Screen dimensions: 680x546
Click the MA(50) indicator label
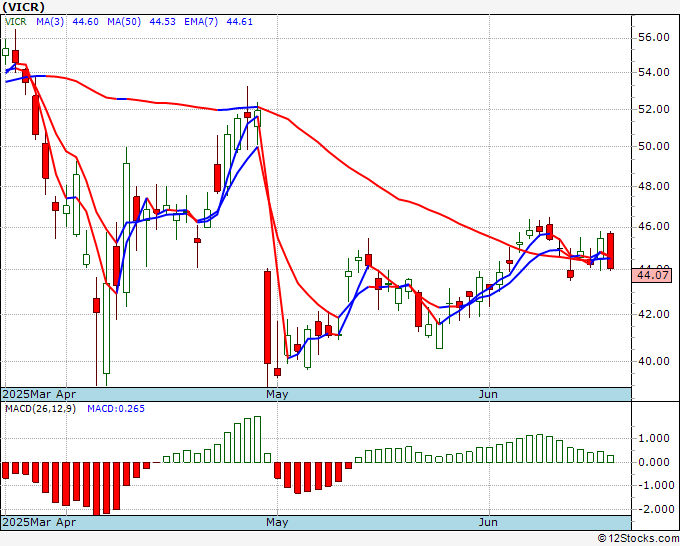[x=124, y=22]
